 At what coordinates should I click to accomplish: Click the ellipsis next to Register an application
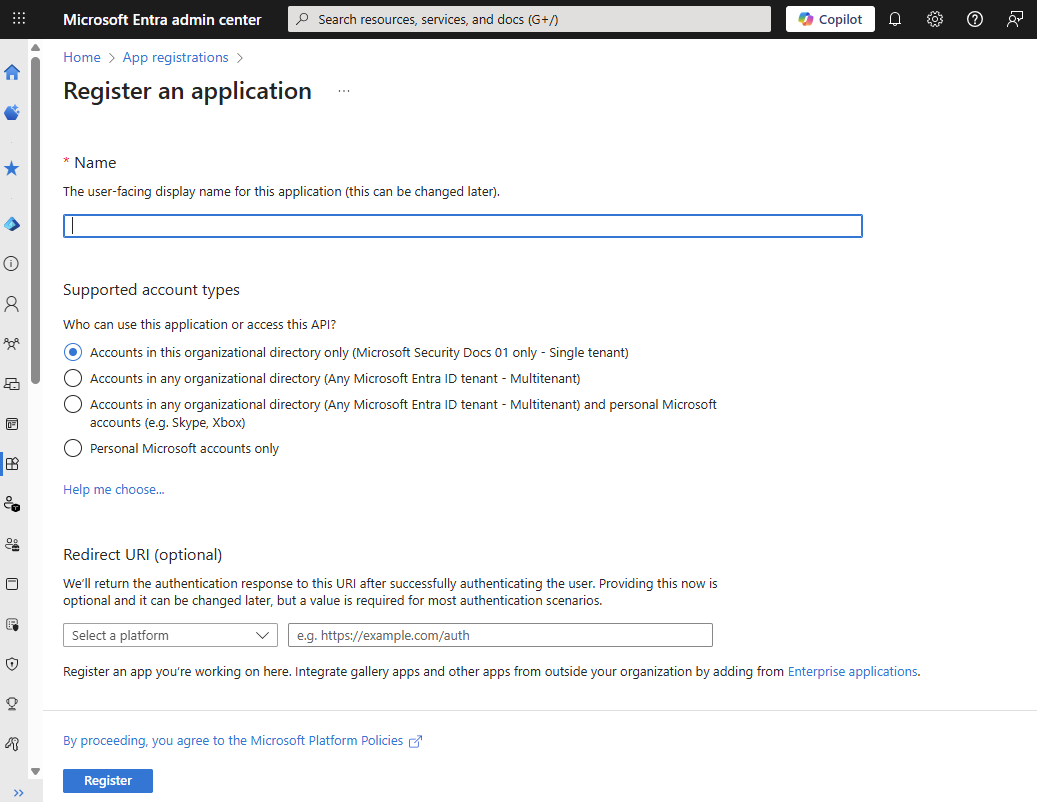pos(343,89)
